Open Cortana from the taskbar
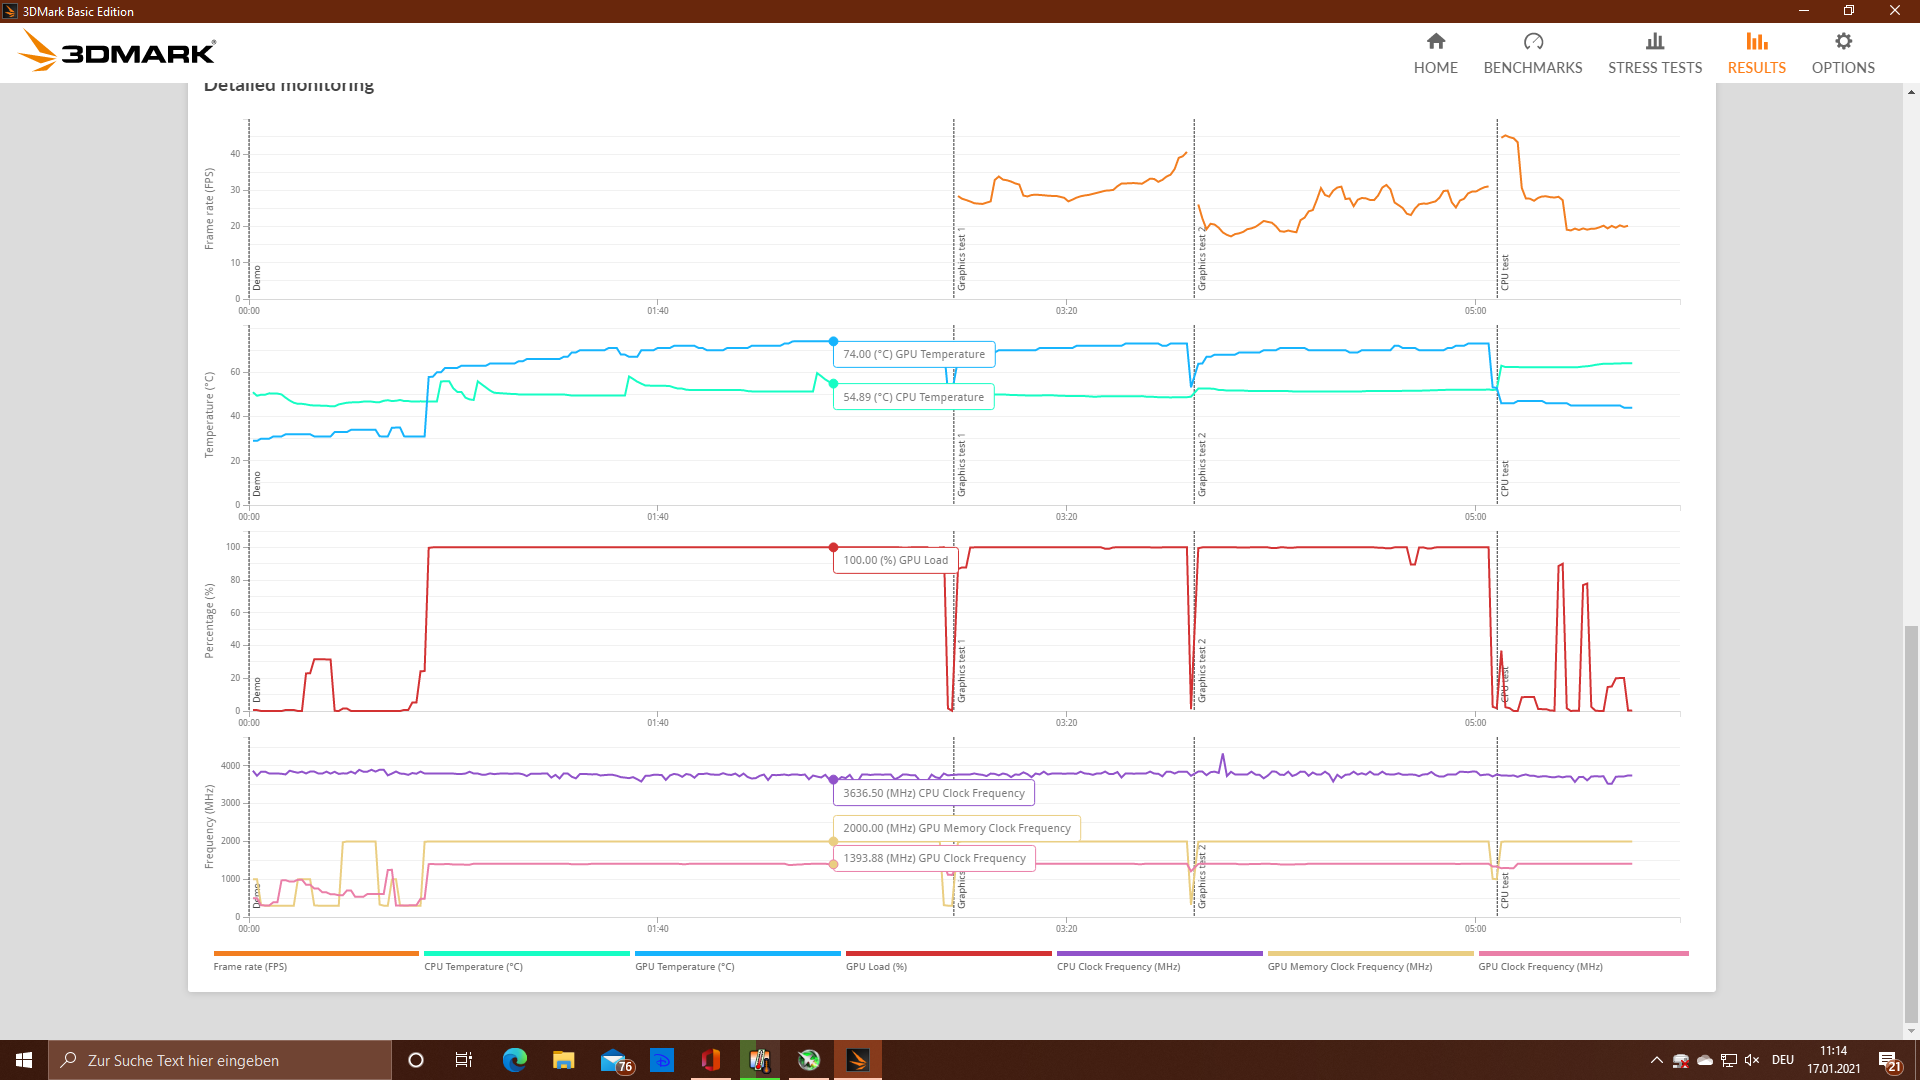This screenshot has height=1080, width=1920. tap(416, 1060)
